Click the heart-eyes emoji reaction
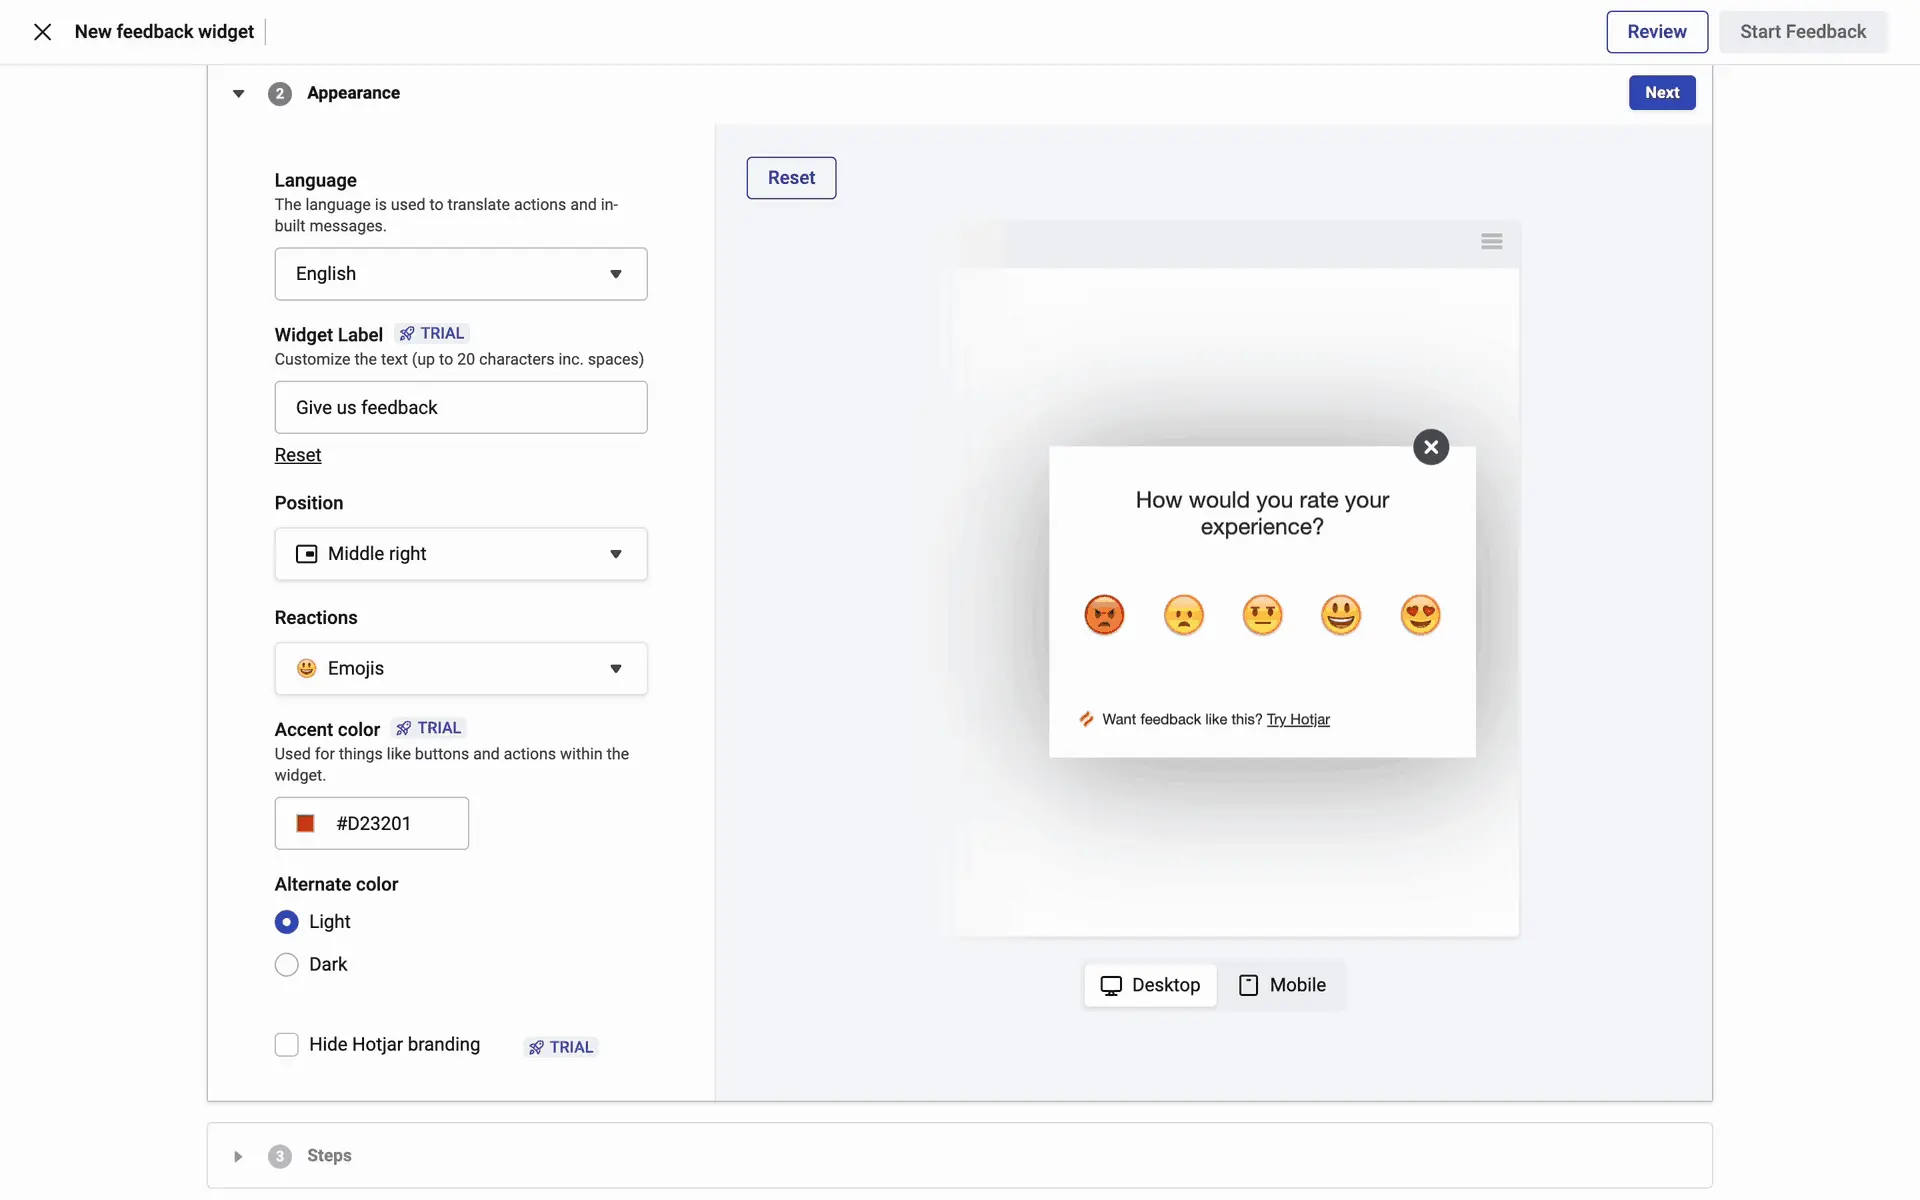Image resolution: width=1920 pixels, height=1200 pixels. point(1420,614)
